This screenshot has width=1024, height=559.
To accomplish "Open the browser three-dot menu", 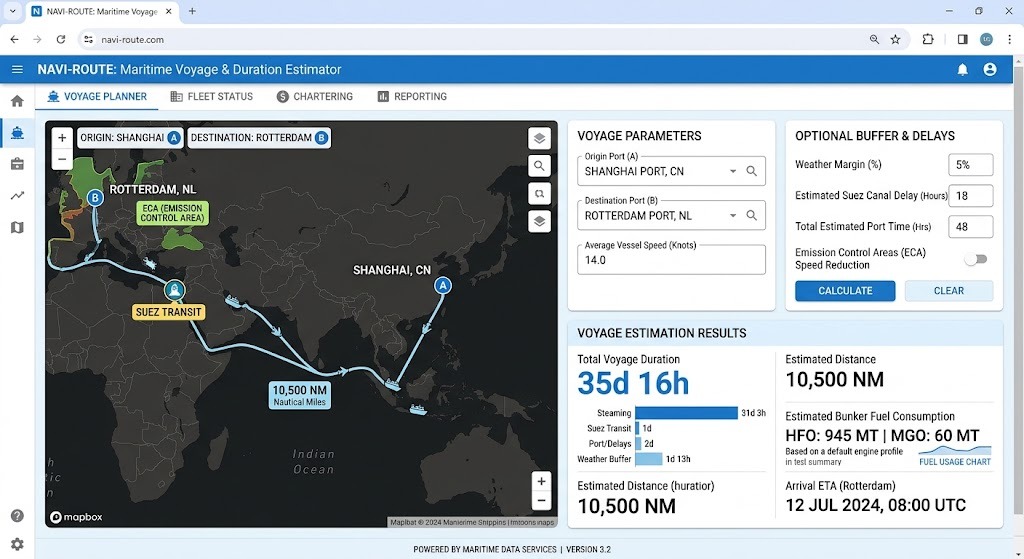I will (1009, 39).
